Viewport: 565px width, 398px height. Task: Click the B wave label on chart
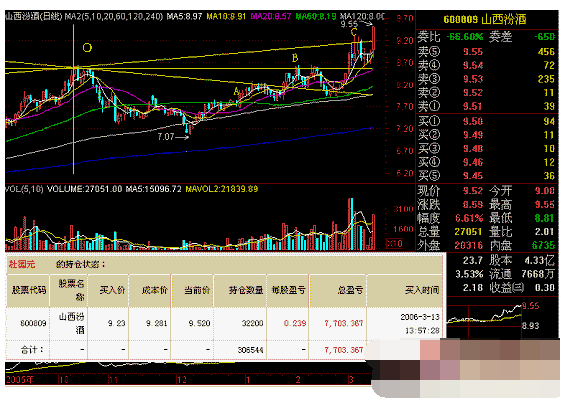(x=295, y=58)
